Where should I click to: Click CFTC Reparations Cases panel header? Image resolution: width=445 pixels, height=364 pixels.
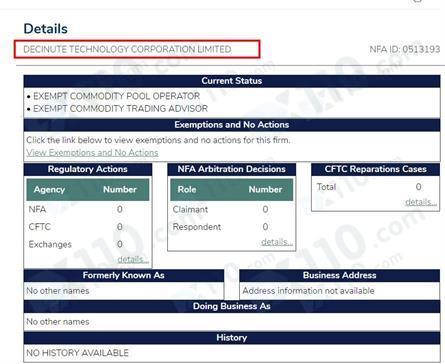tap(375, 169)
